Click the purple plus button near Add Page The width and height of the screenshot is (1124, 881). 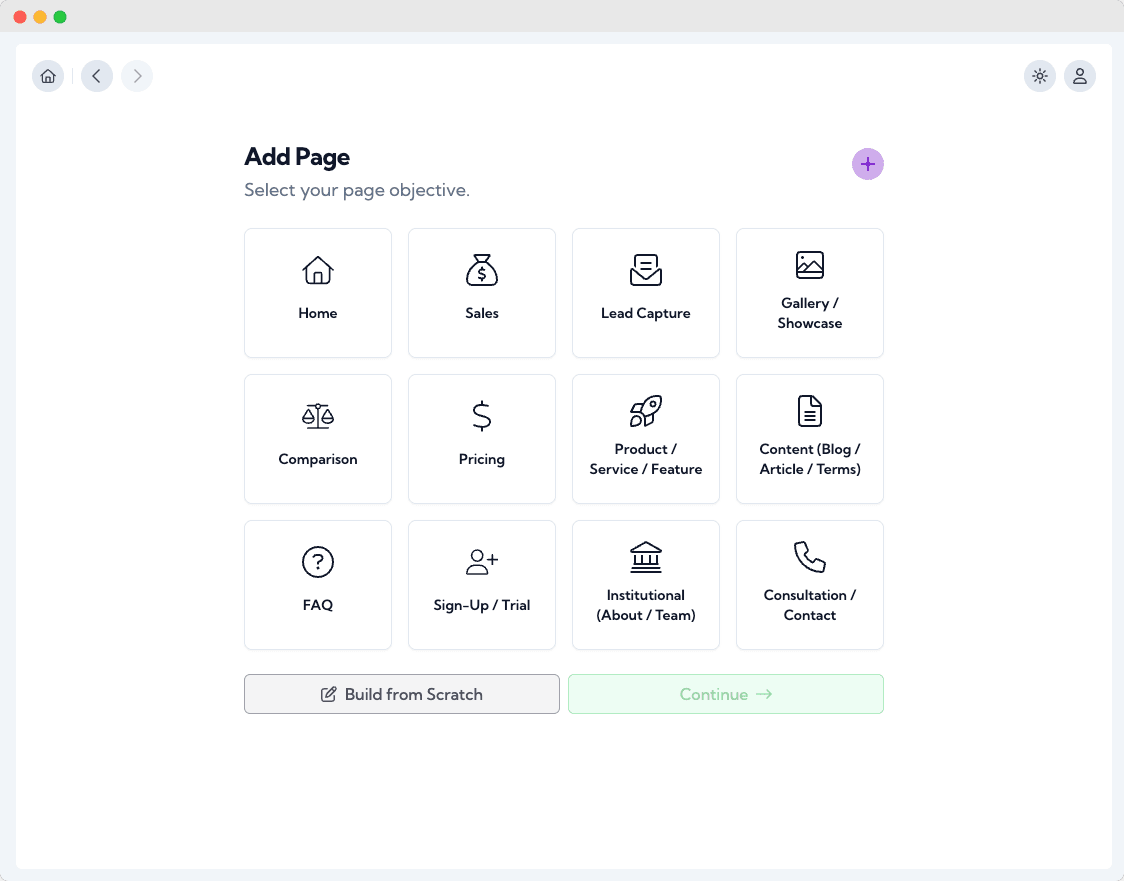pos(868,164)
